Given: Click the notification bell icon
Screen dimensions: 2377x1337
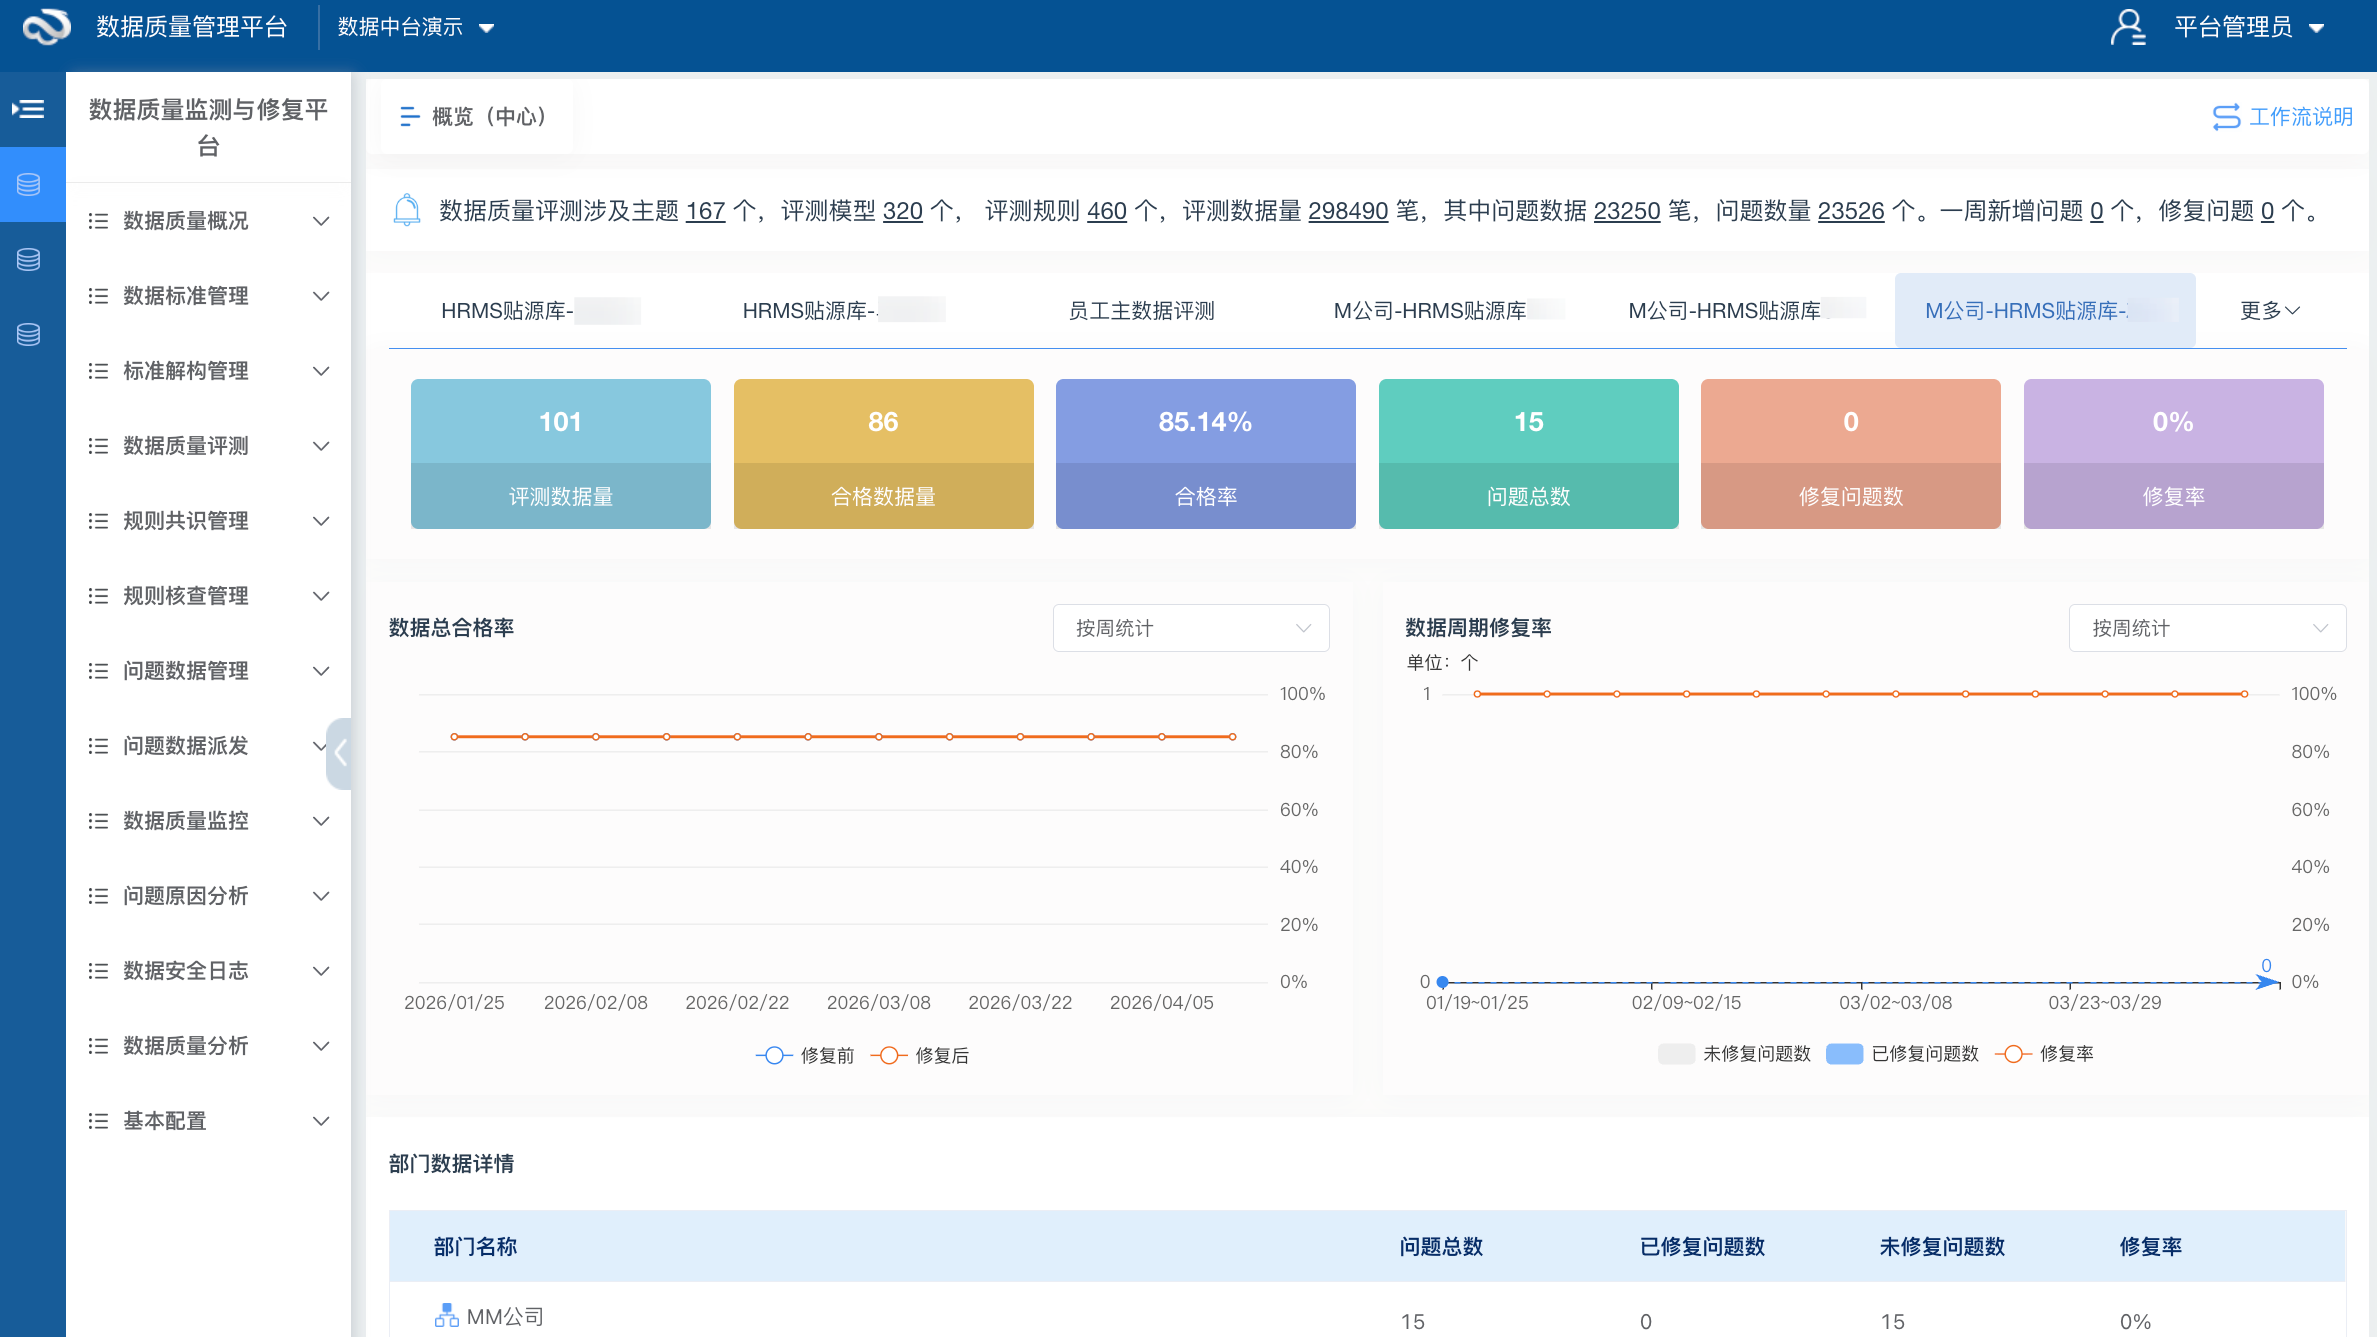Looking at the screenshot, I should [407, 211].
